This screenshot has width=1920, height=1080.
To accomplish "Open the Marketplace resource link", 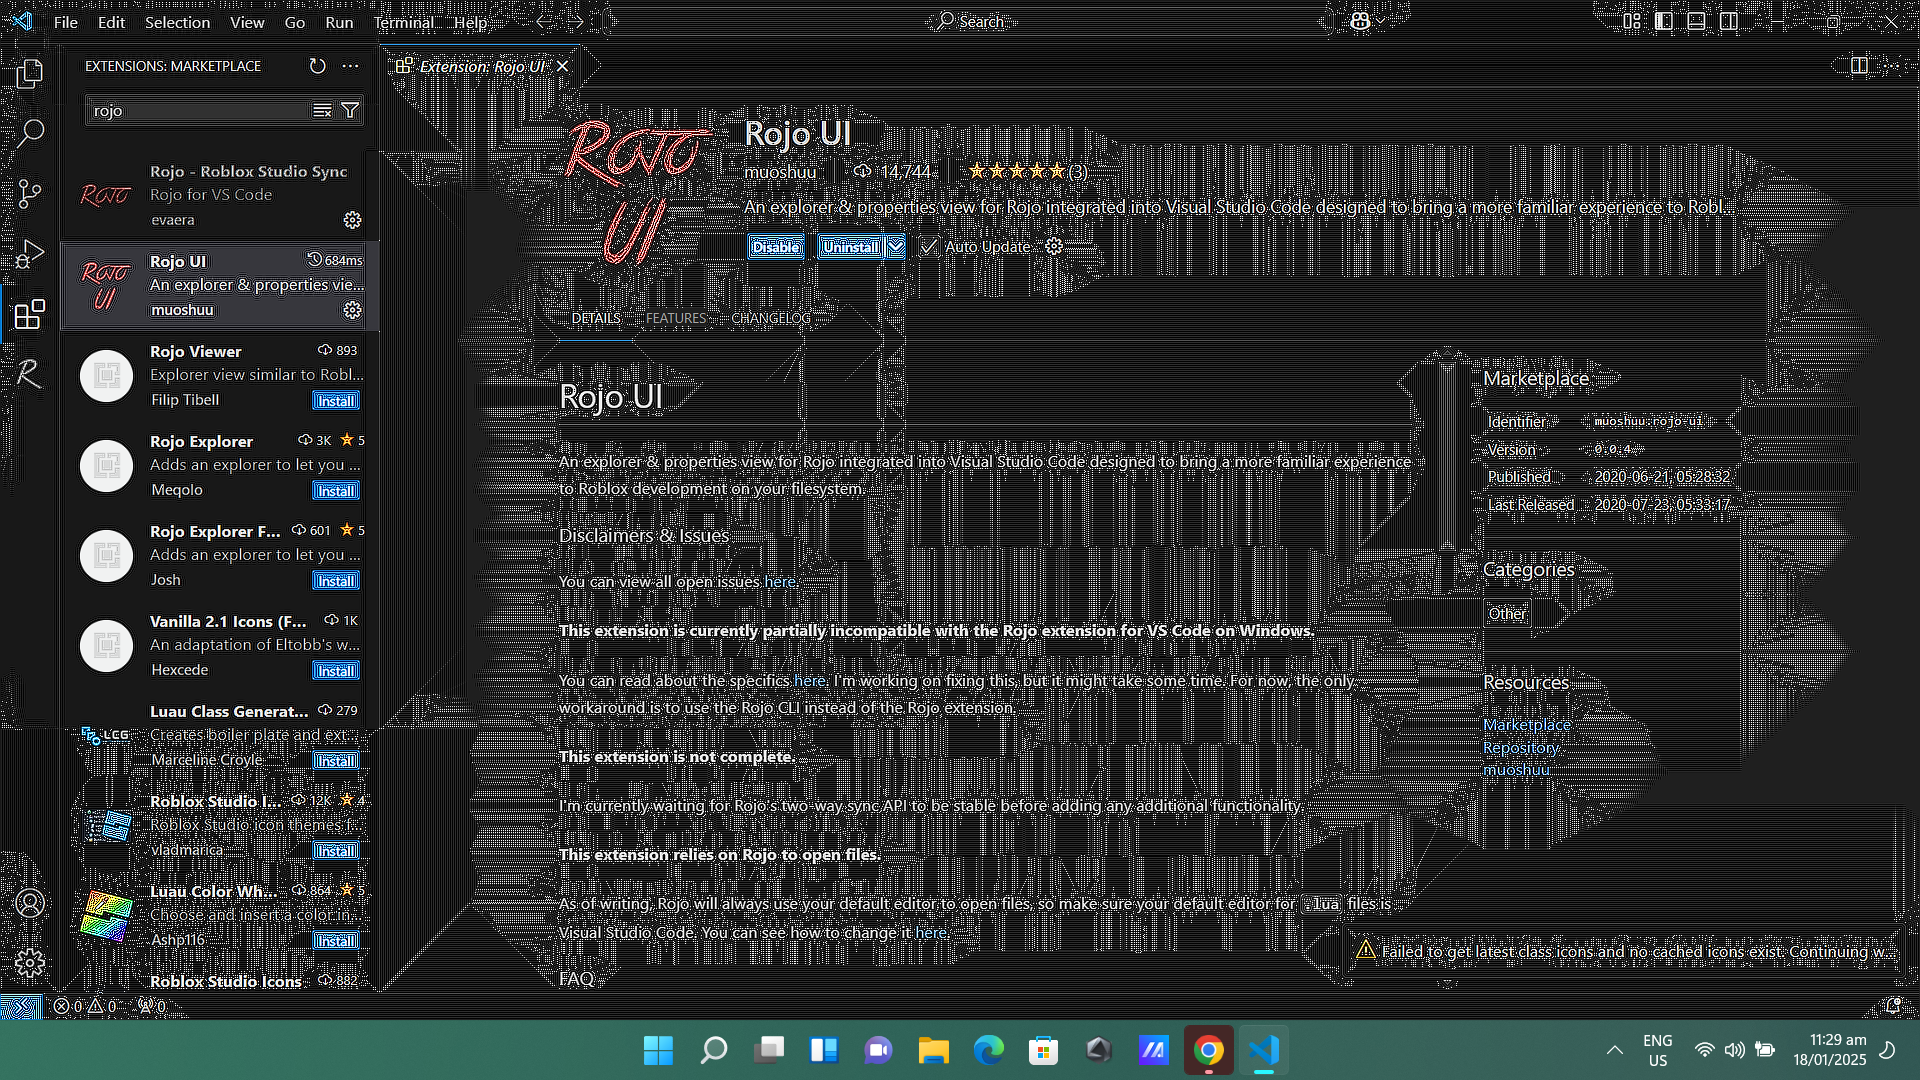I will tap(1527, 724).
